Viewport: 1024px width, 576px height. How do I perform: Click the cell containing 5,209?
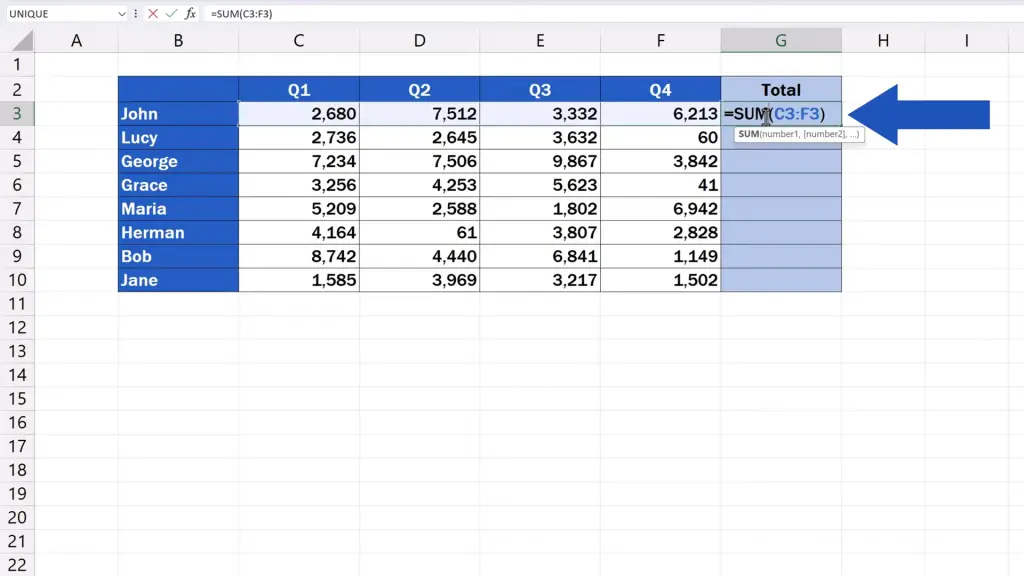pos(299,209)
